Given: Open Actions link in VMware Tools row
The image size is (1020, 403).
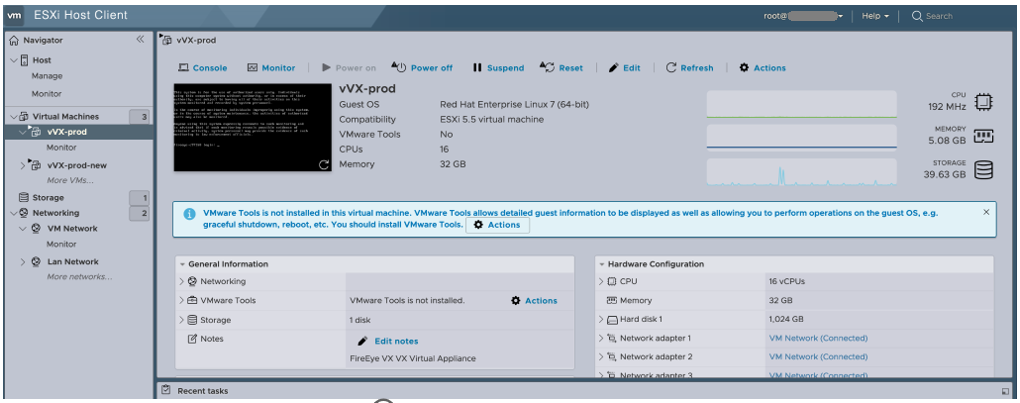Looking at the screenshot, I should [x=534, y=300].
